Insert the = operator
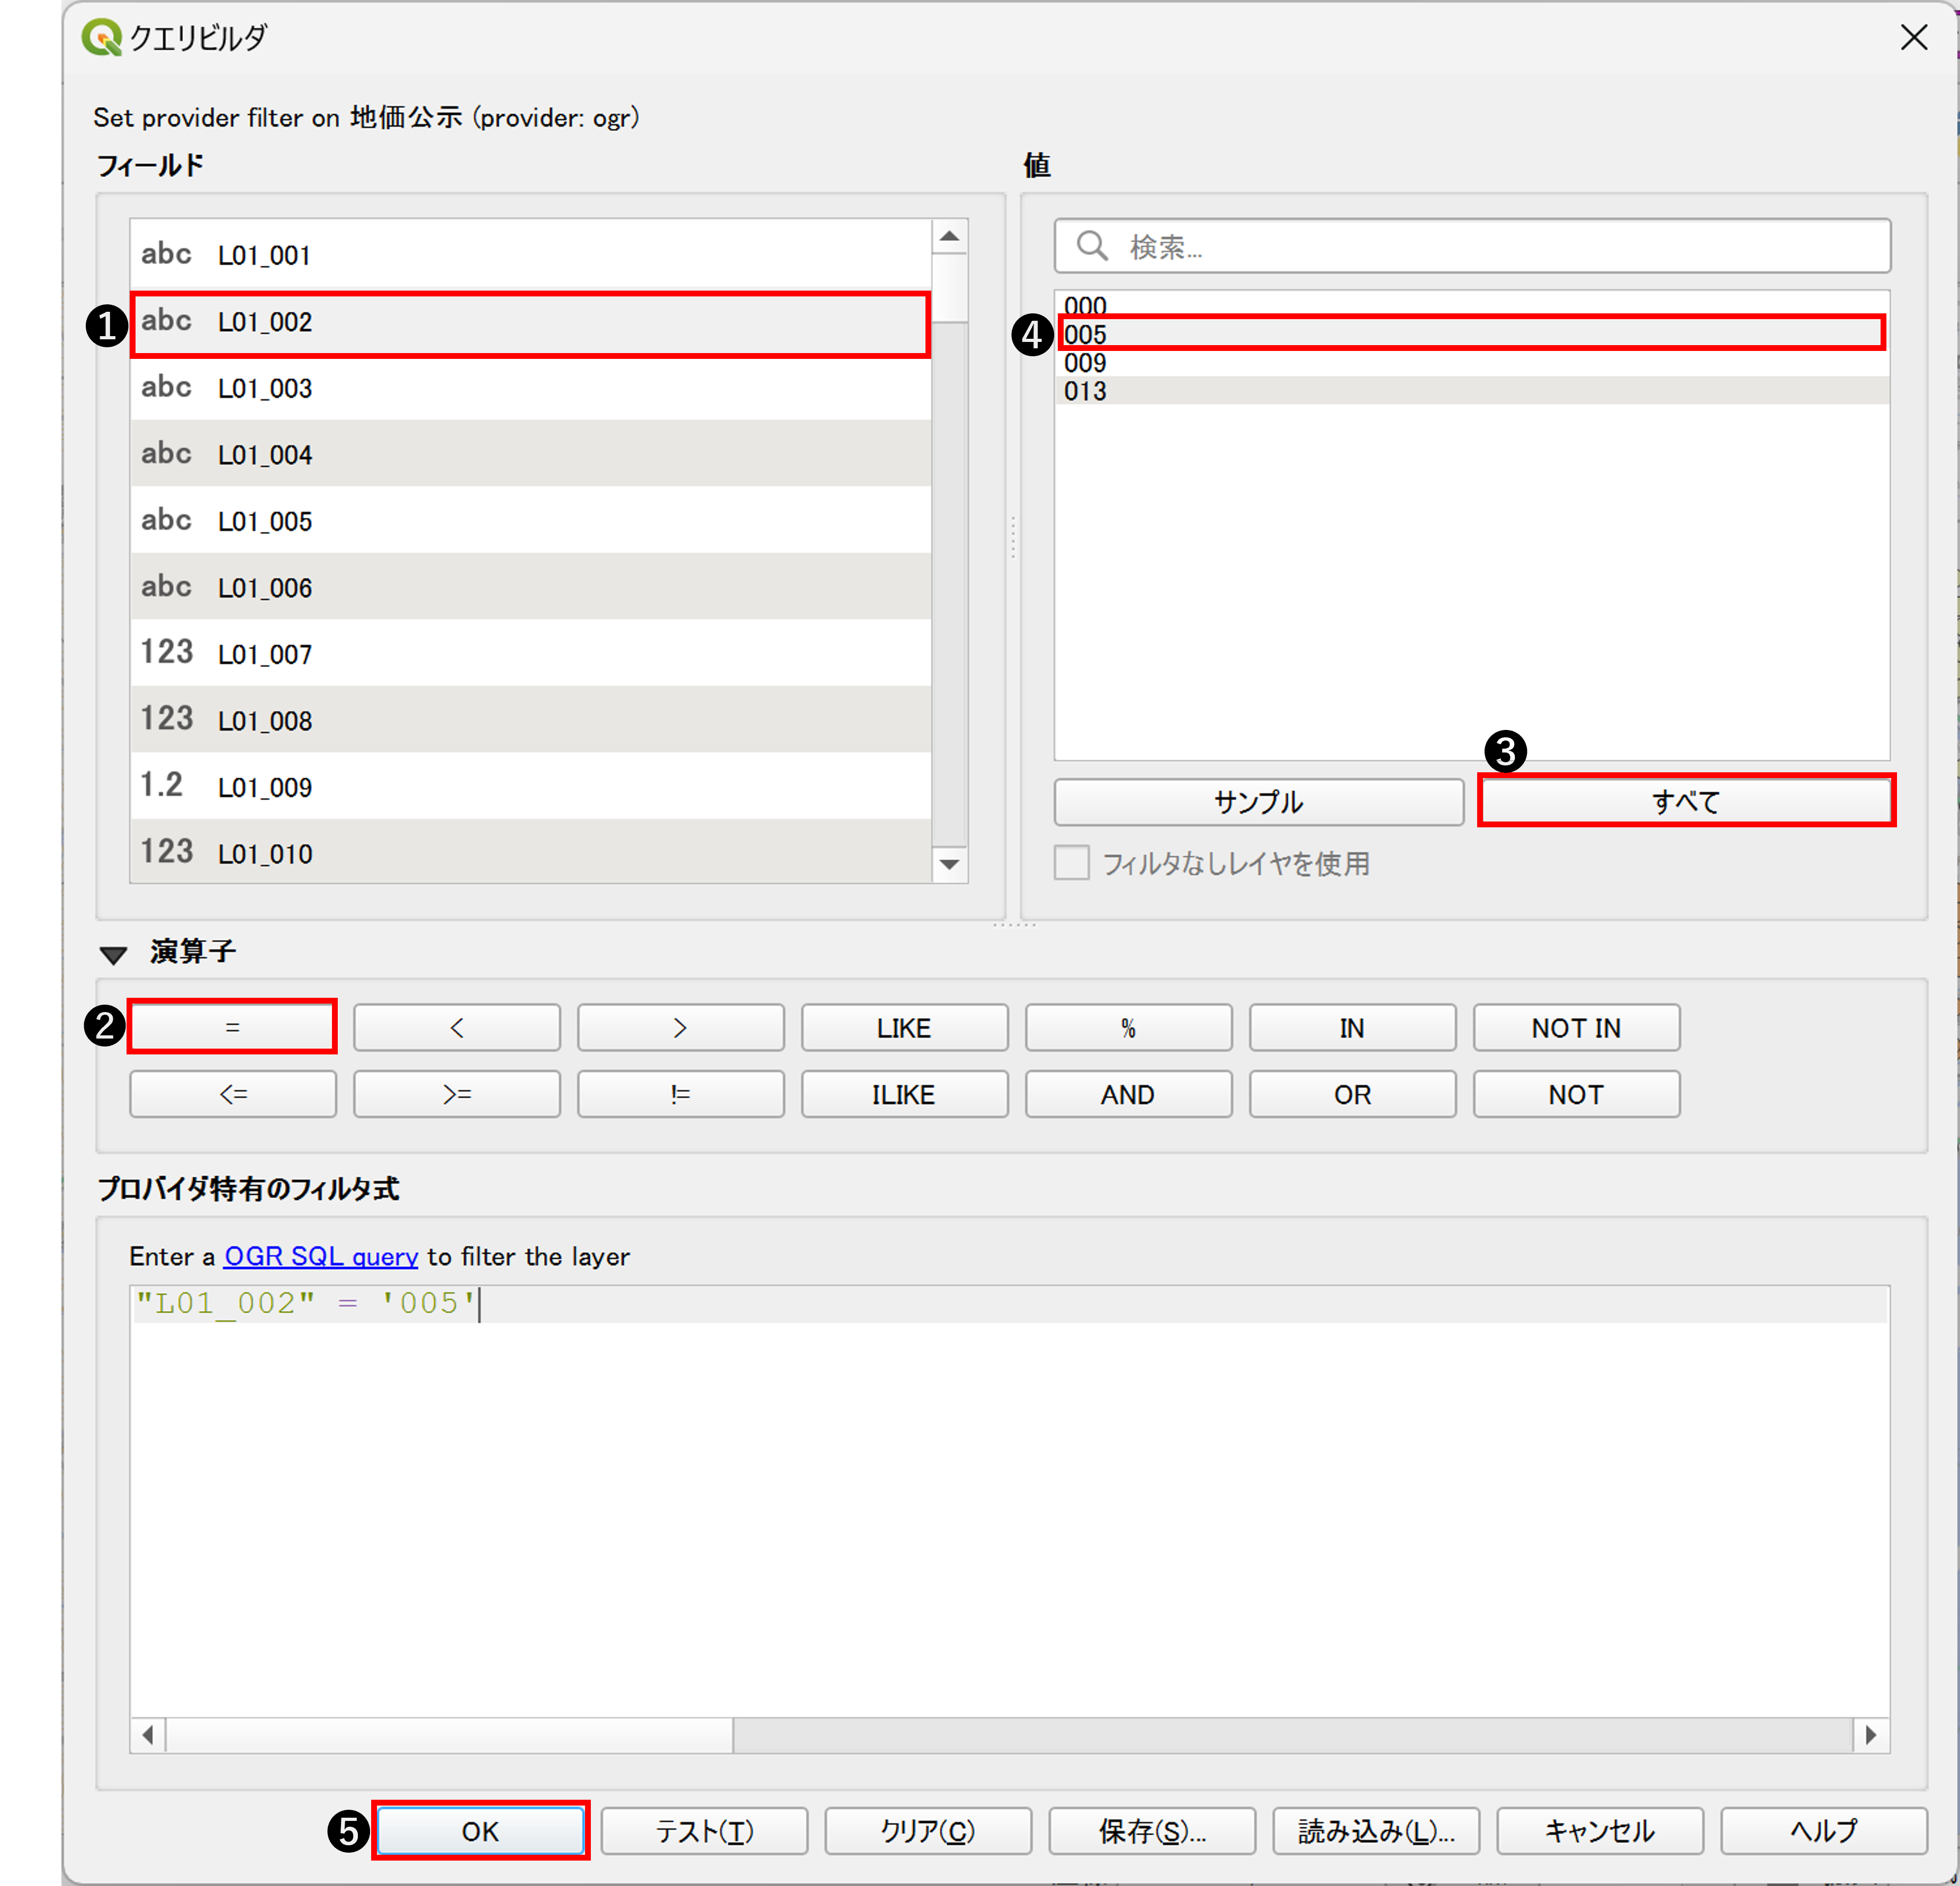Screen dimensions: 1960x1886 (233, 1027)
